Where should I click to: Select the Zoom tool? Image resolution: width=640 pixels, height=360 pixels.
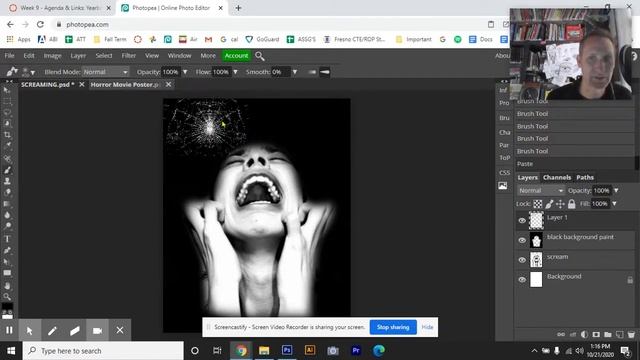pos(7,297)
